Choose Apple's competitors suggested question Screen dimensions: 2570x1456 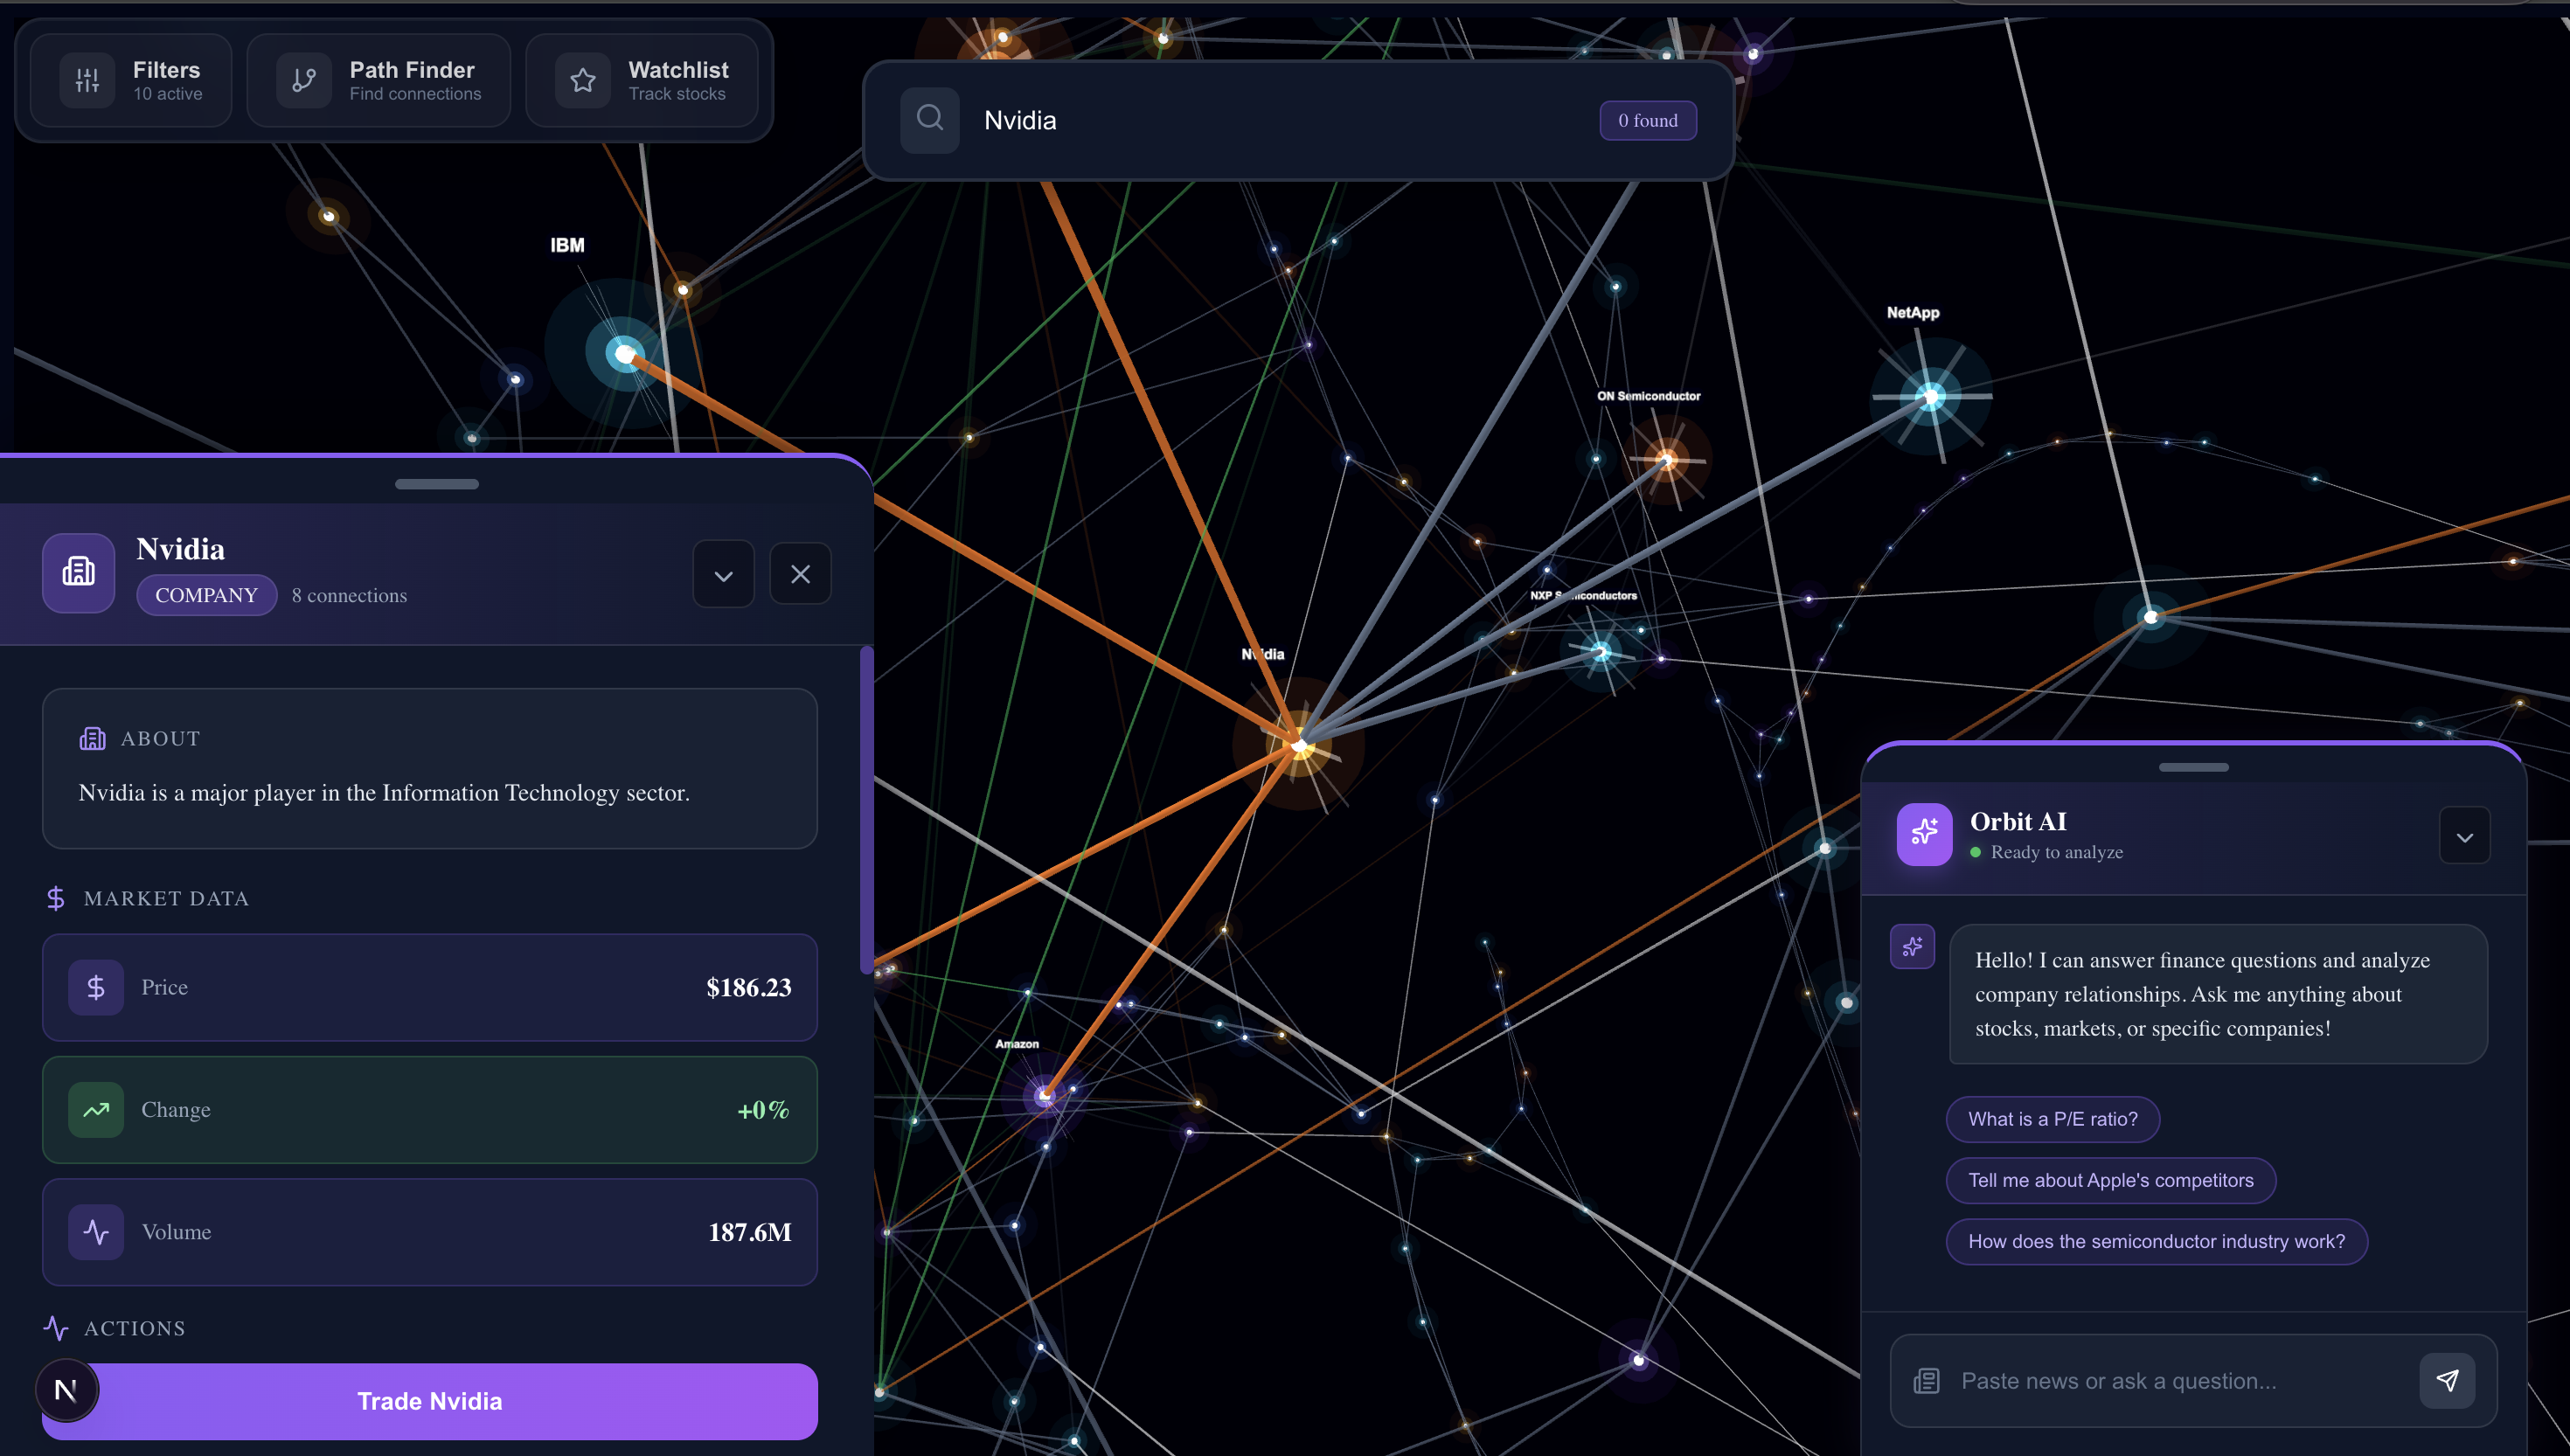coord(2110,1180)
